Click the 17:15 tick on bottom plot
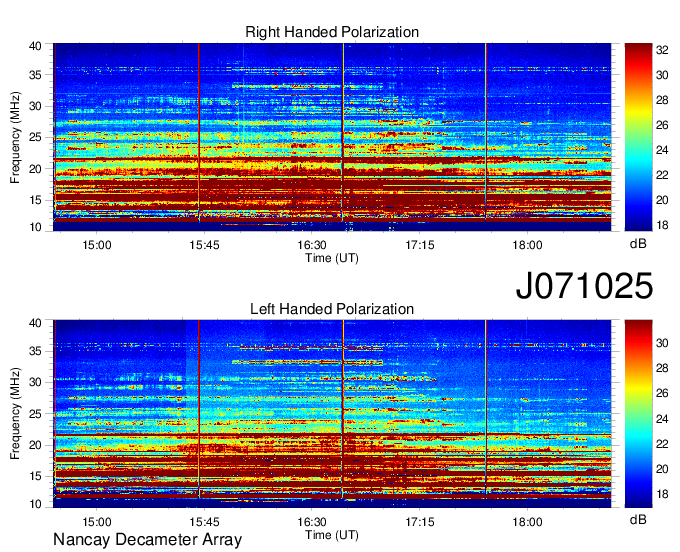 420,522
